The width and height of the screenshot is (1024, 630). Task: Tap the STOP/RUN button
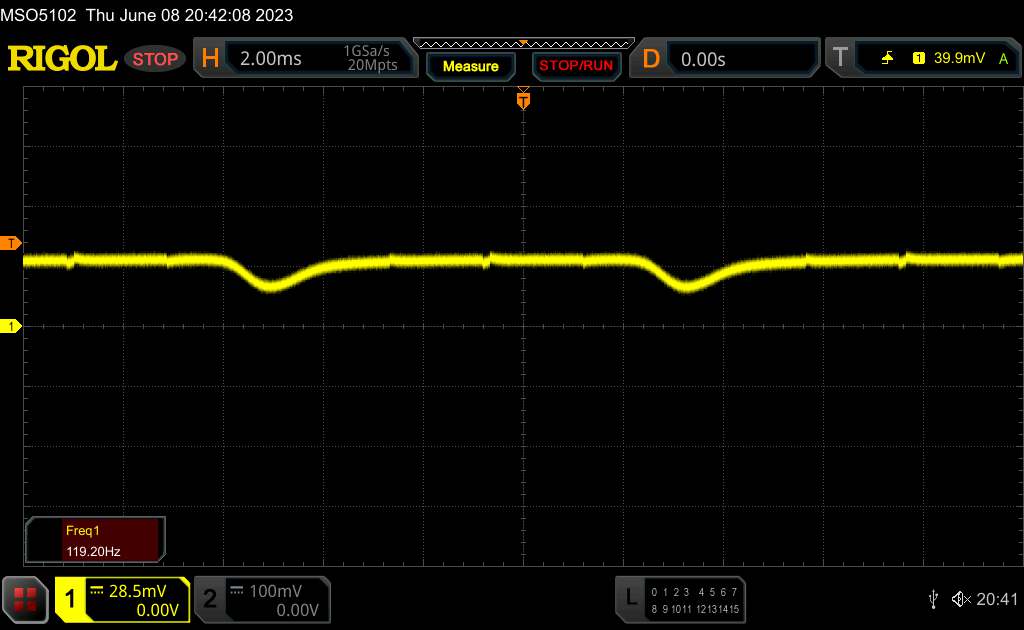pyautogui.click(x=576, y=65)
